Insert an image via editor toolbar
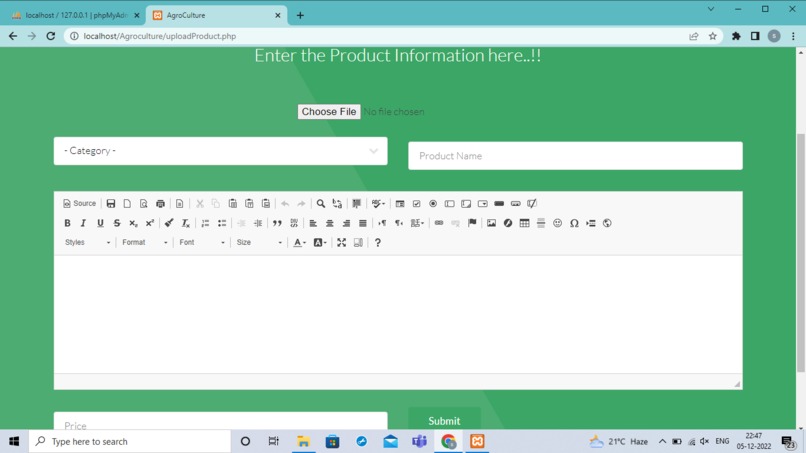Viewport: 806px width, 453px height. 491,223
